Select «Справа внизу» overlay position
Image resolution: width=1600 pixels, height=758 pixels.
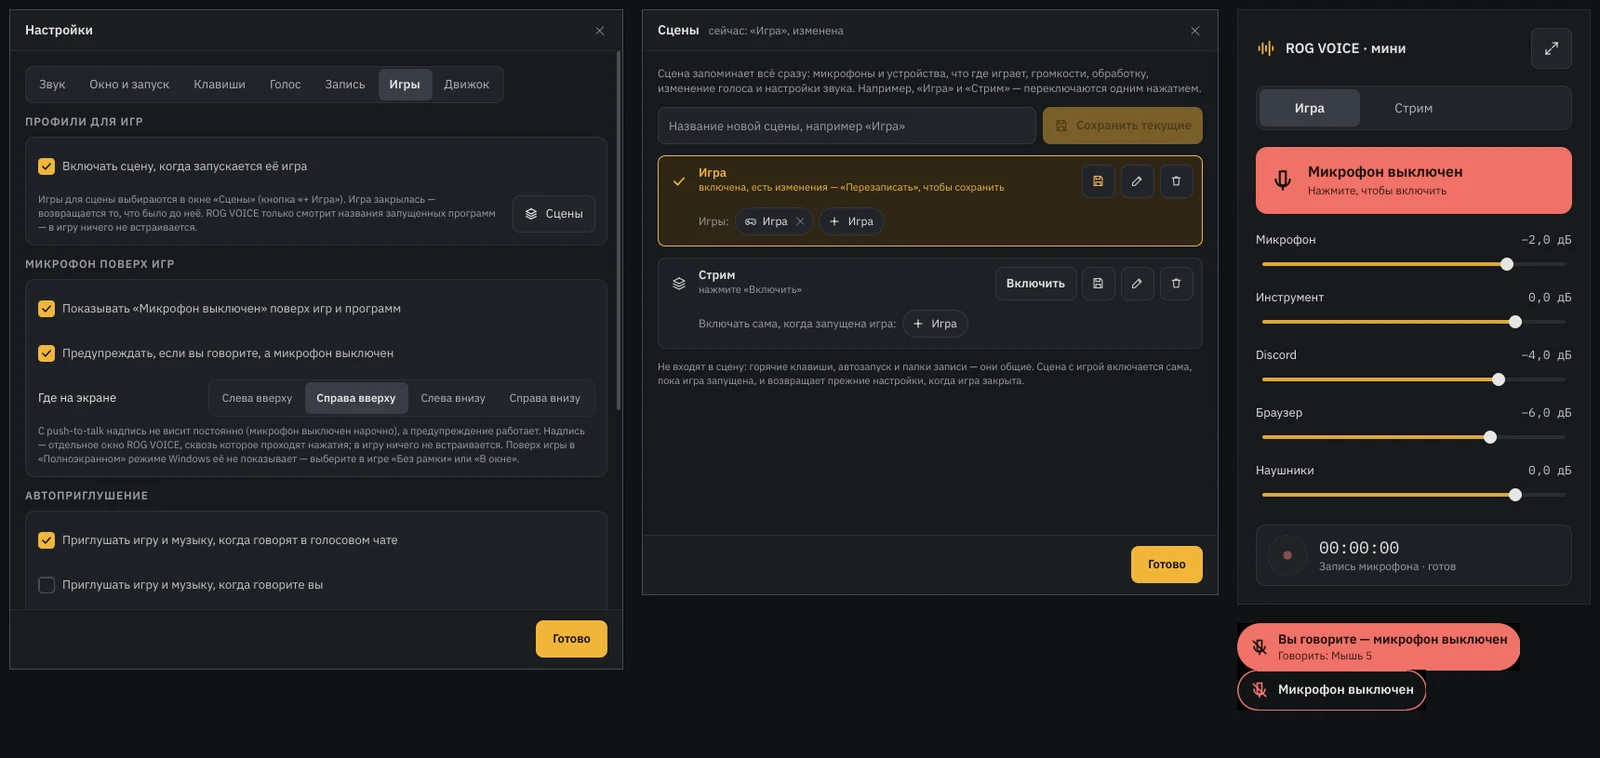(x=545, y=398)
